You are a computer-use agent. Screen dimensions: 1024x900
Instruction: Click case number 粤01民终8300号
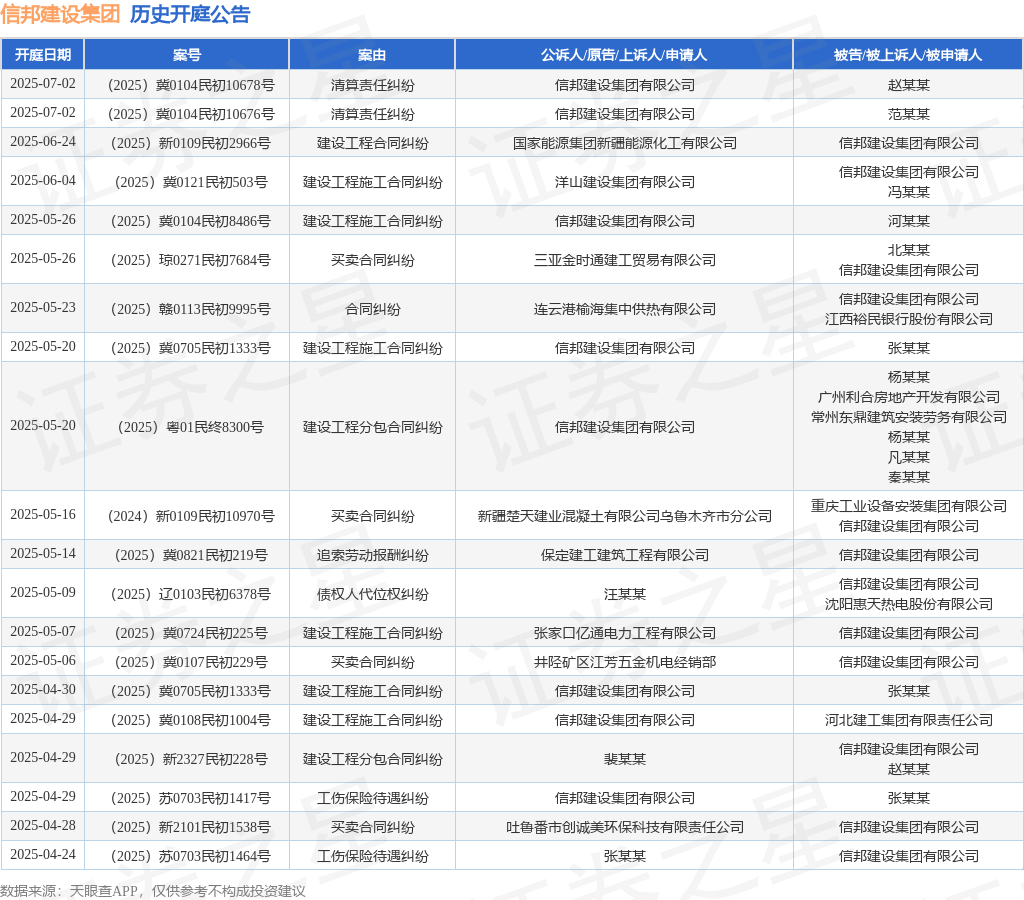click(191, 427)
